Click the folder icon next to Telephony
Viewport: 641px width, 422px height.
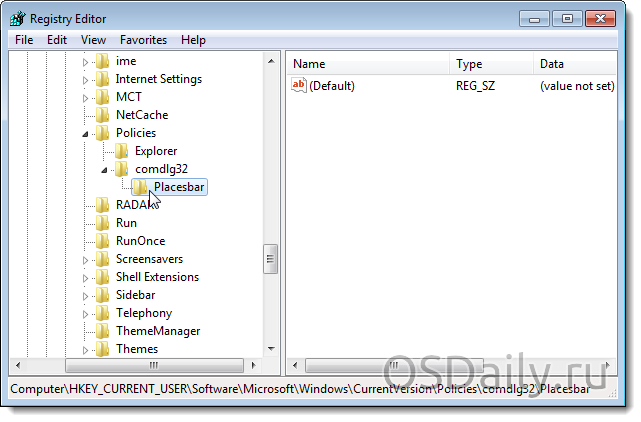tap(102, 313)
